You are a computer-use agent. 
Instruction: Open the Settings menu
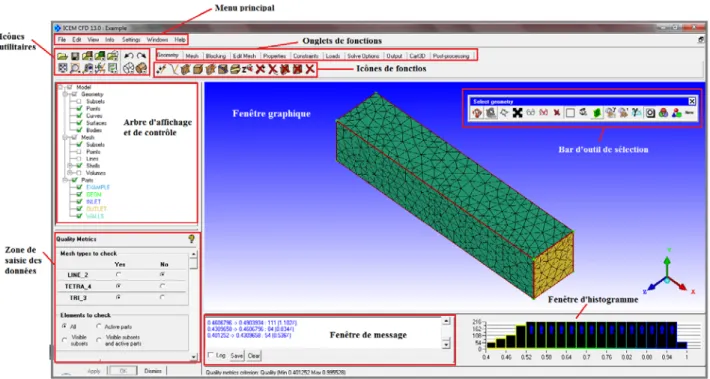(131, 40)
